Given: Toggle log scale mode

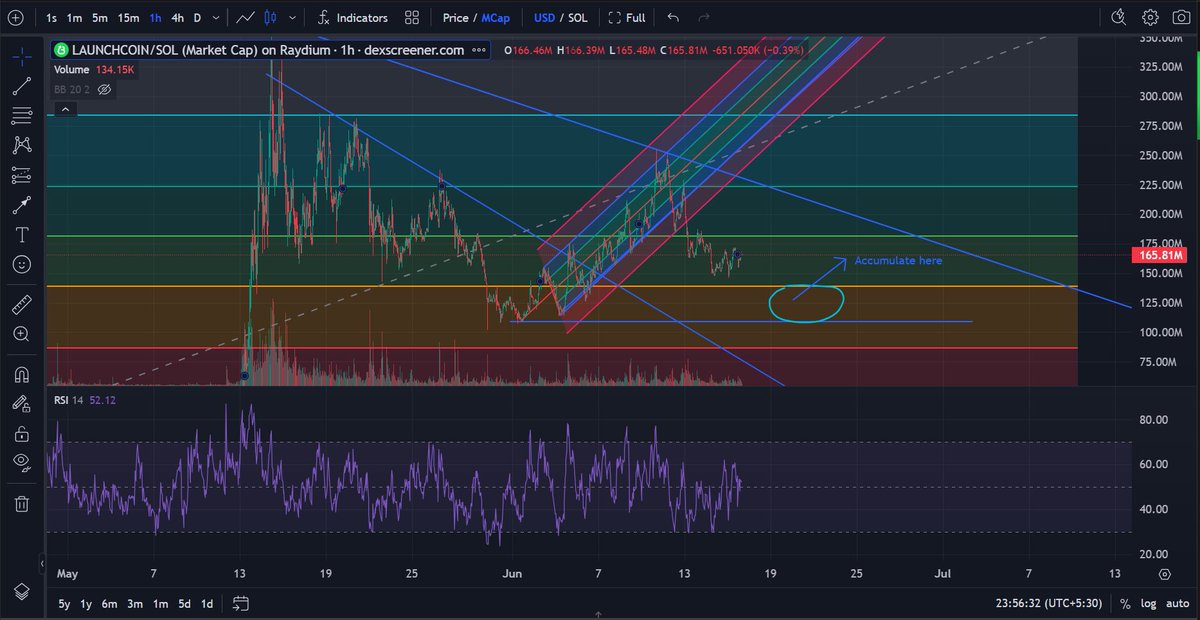Looking at the screenshot, I should tap(1148, 603).
